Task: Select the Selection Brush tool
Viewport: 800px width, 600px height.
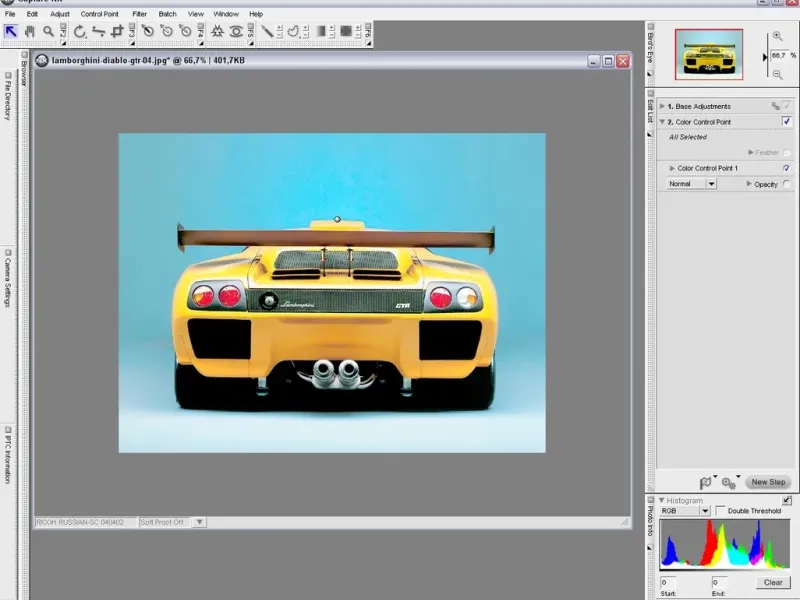Action: pos(268,31)
